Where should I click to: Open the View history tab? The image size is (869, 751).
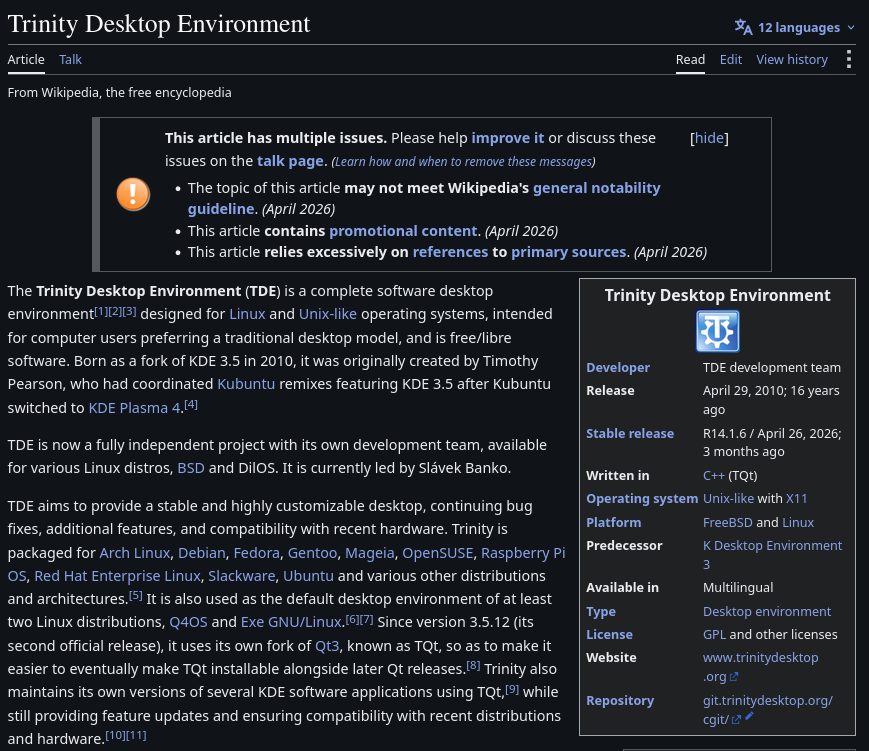[792, 59]
